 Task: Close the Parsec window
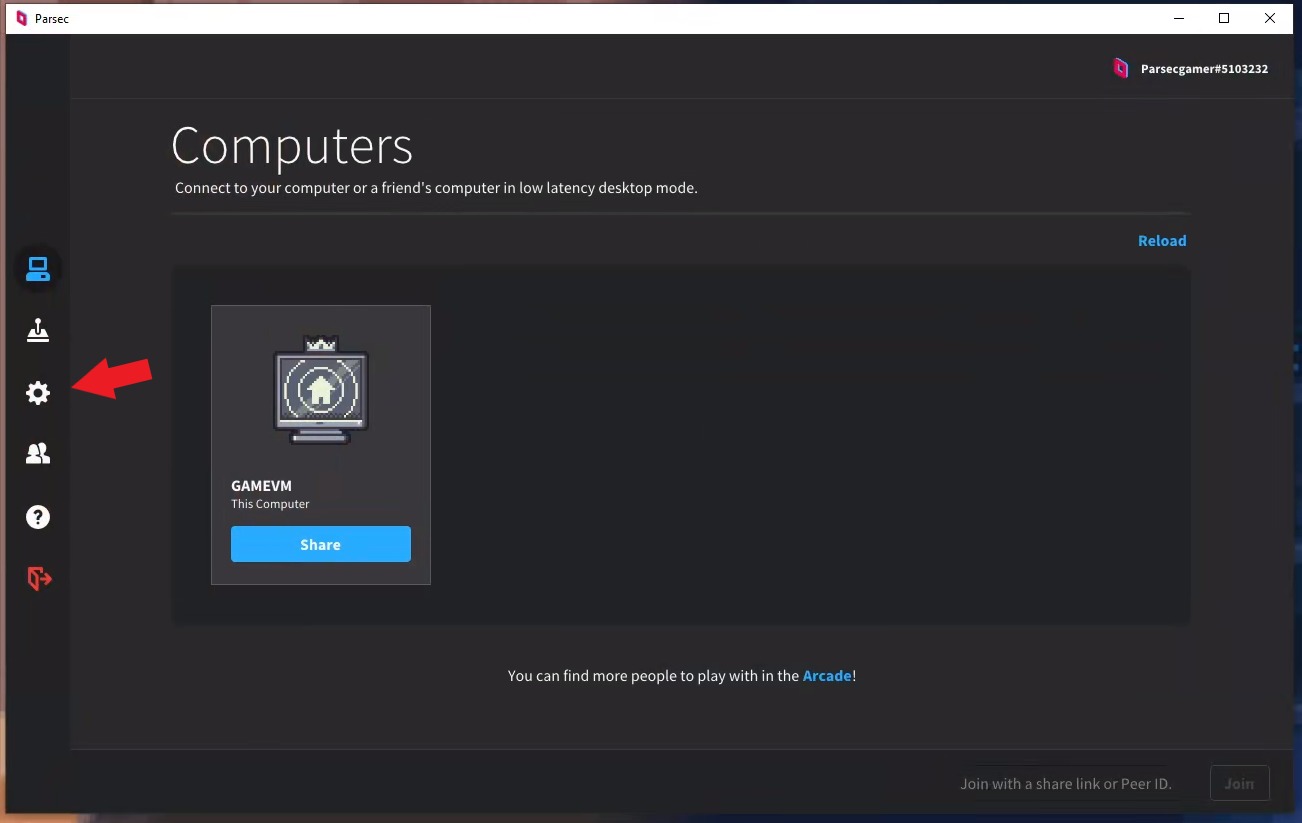[1270, 18]
